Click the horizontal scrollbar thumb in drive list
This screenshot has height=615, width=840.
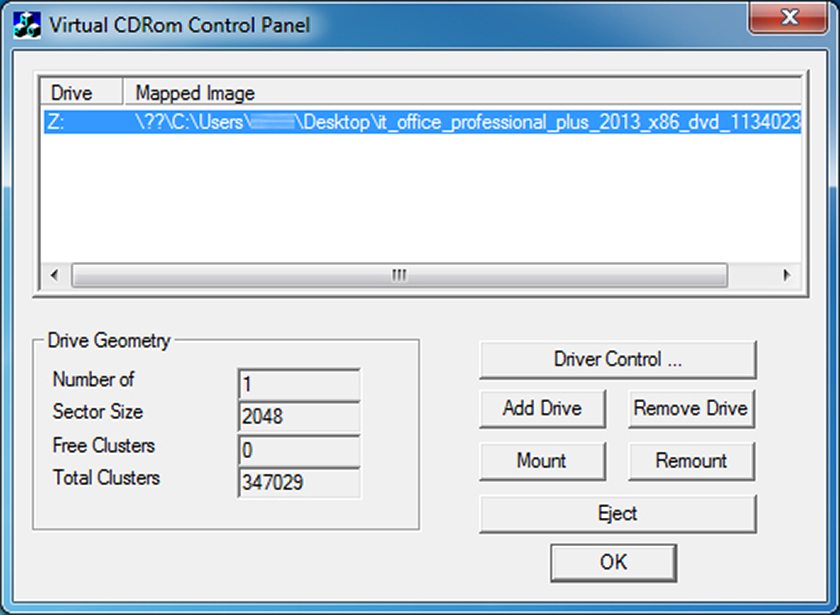pos(399,275)
